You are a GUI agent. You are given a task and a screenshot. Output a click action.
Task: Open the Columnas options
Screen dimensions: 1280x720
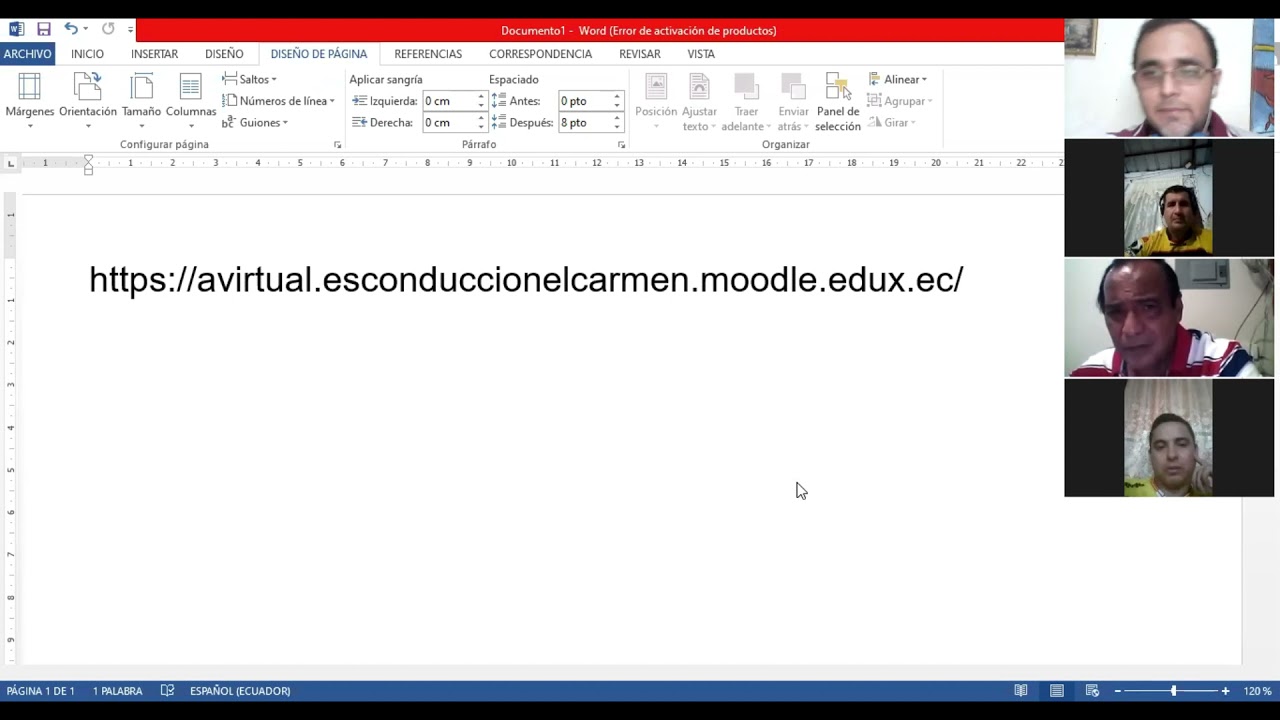(191, 100)
